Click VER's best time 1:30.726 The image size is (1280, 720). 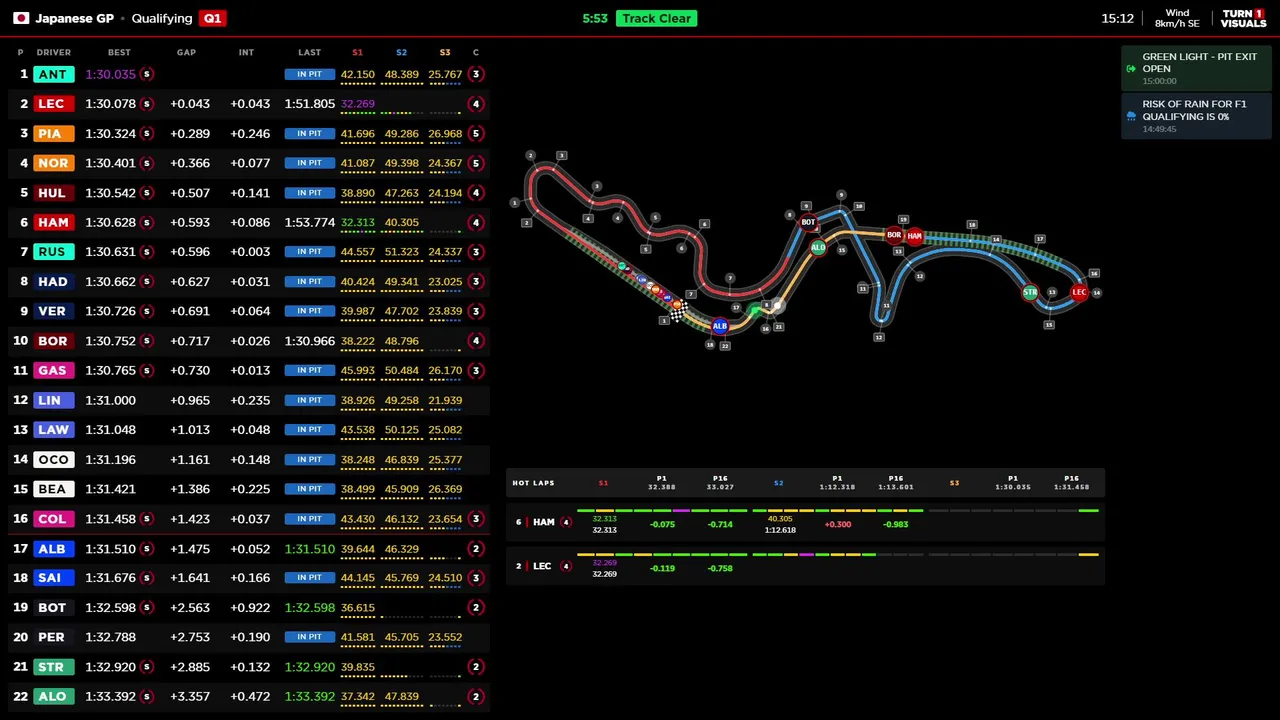[x=110, y=311]
